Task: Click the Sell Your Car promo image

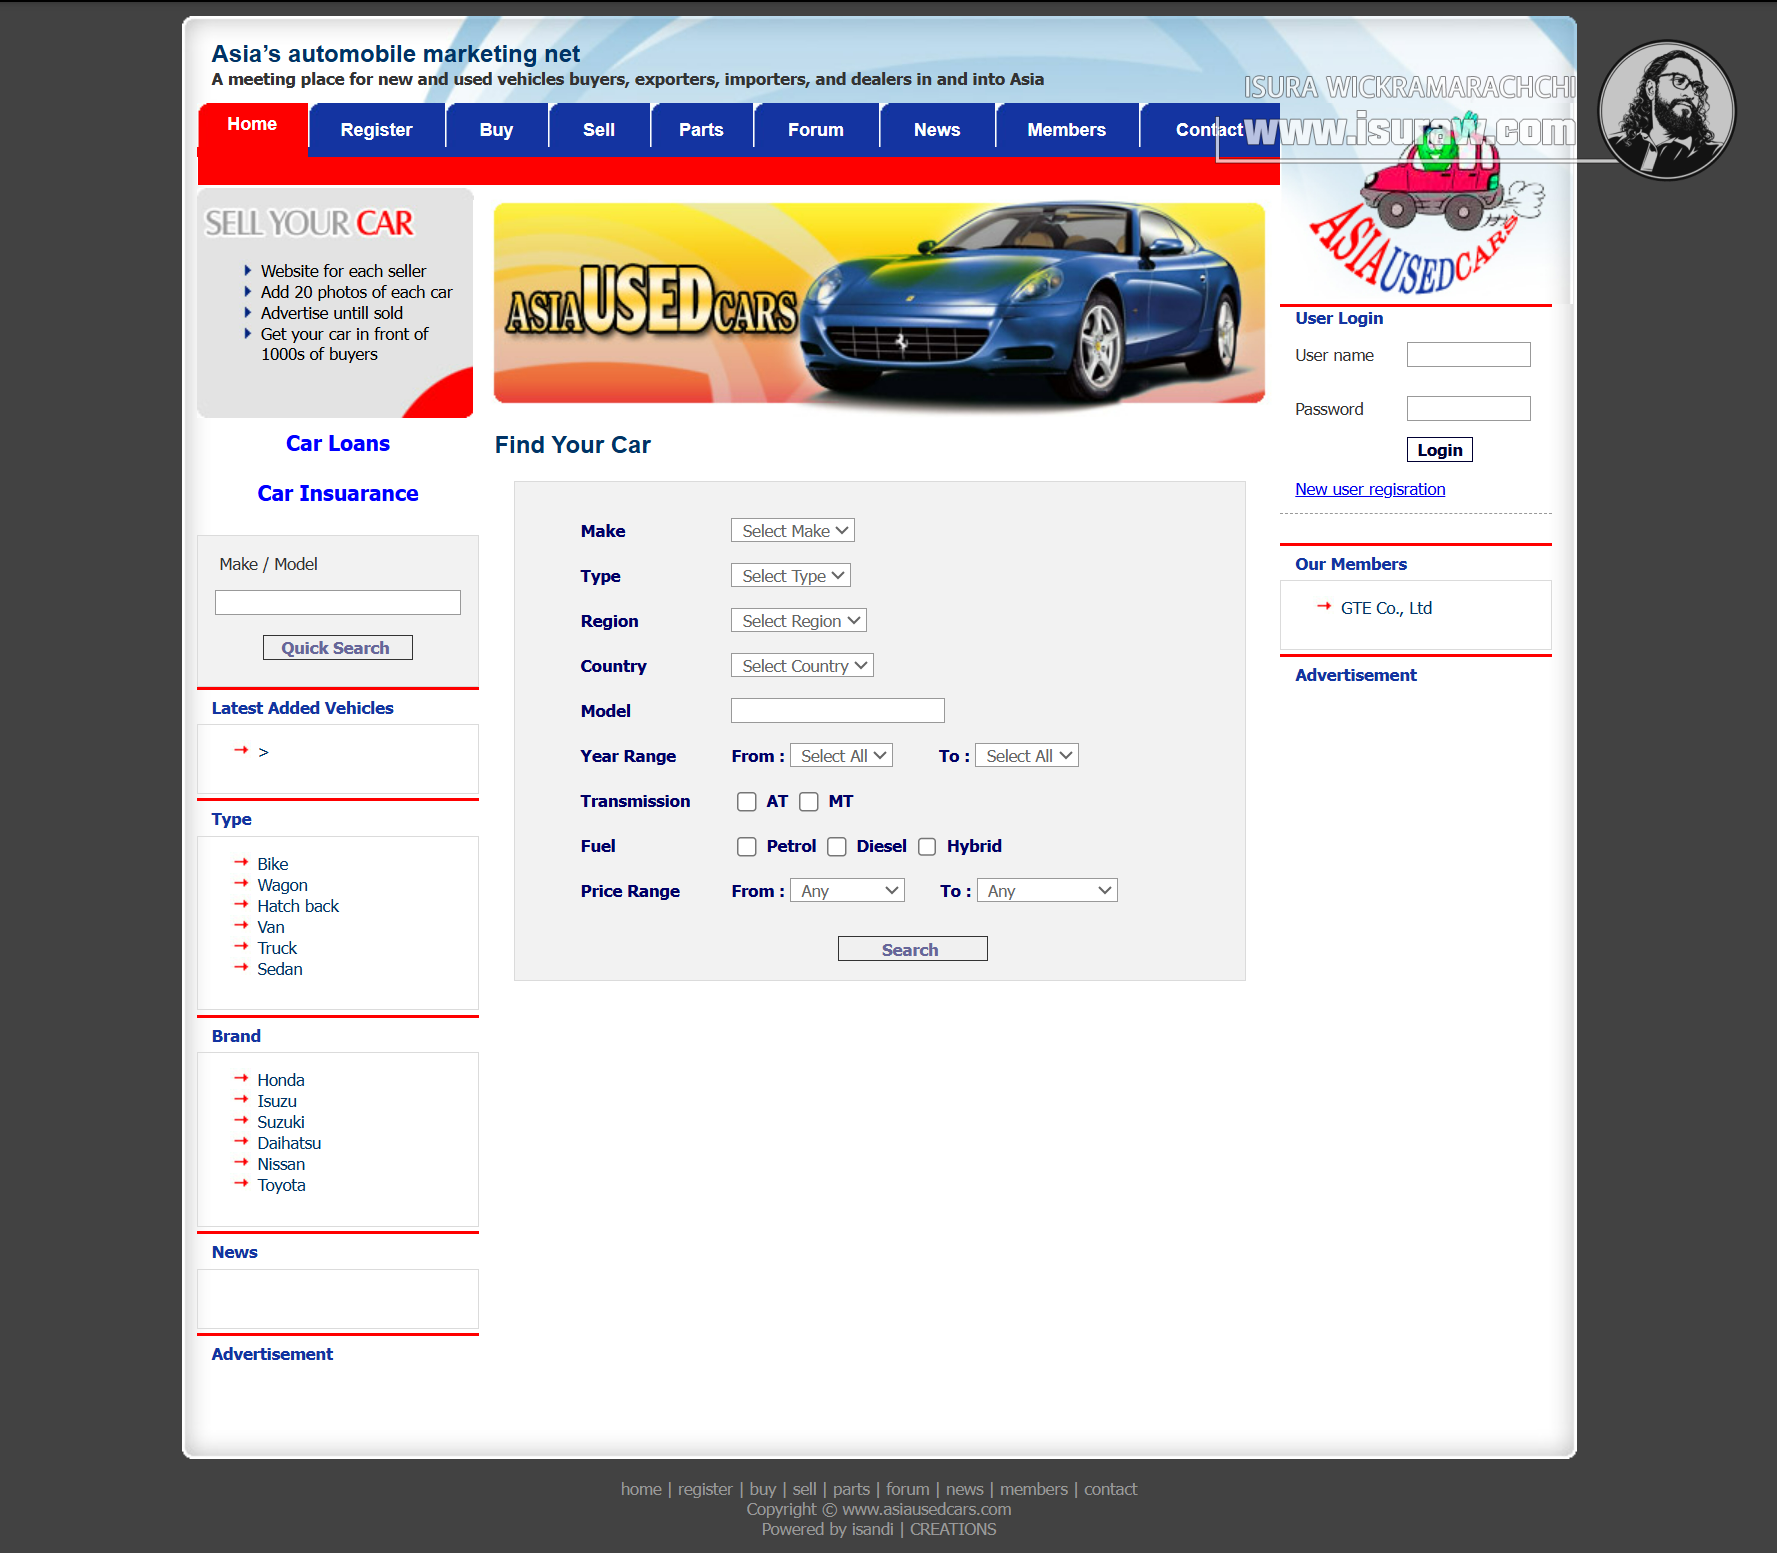Action: (335, 303)
